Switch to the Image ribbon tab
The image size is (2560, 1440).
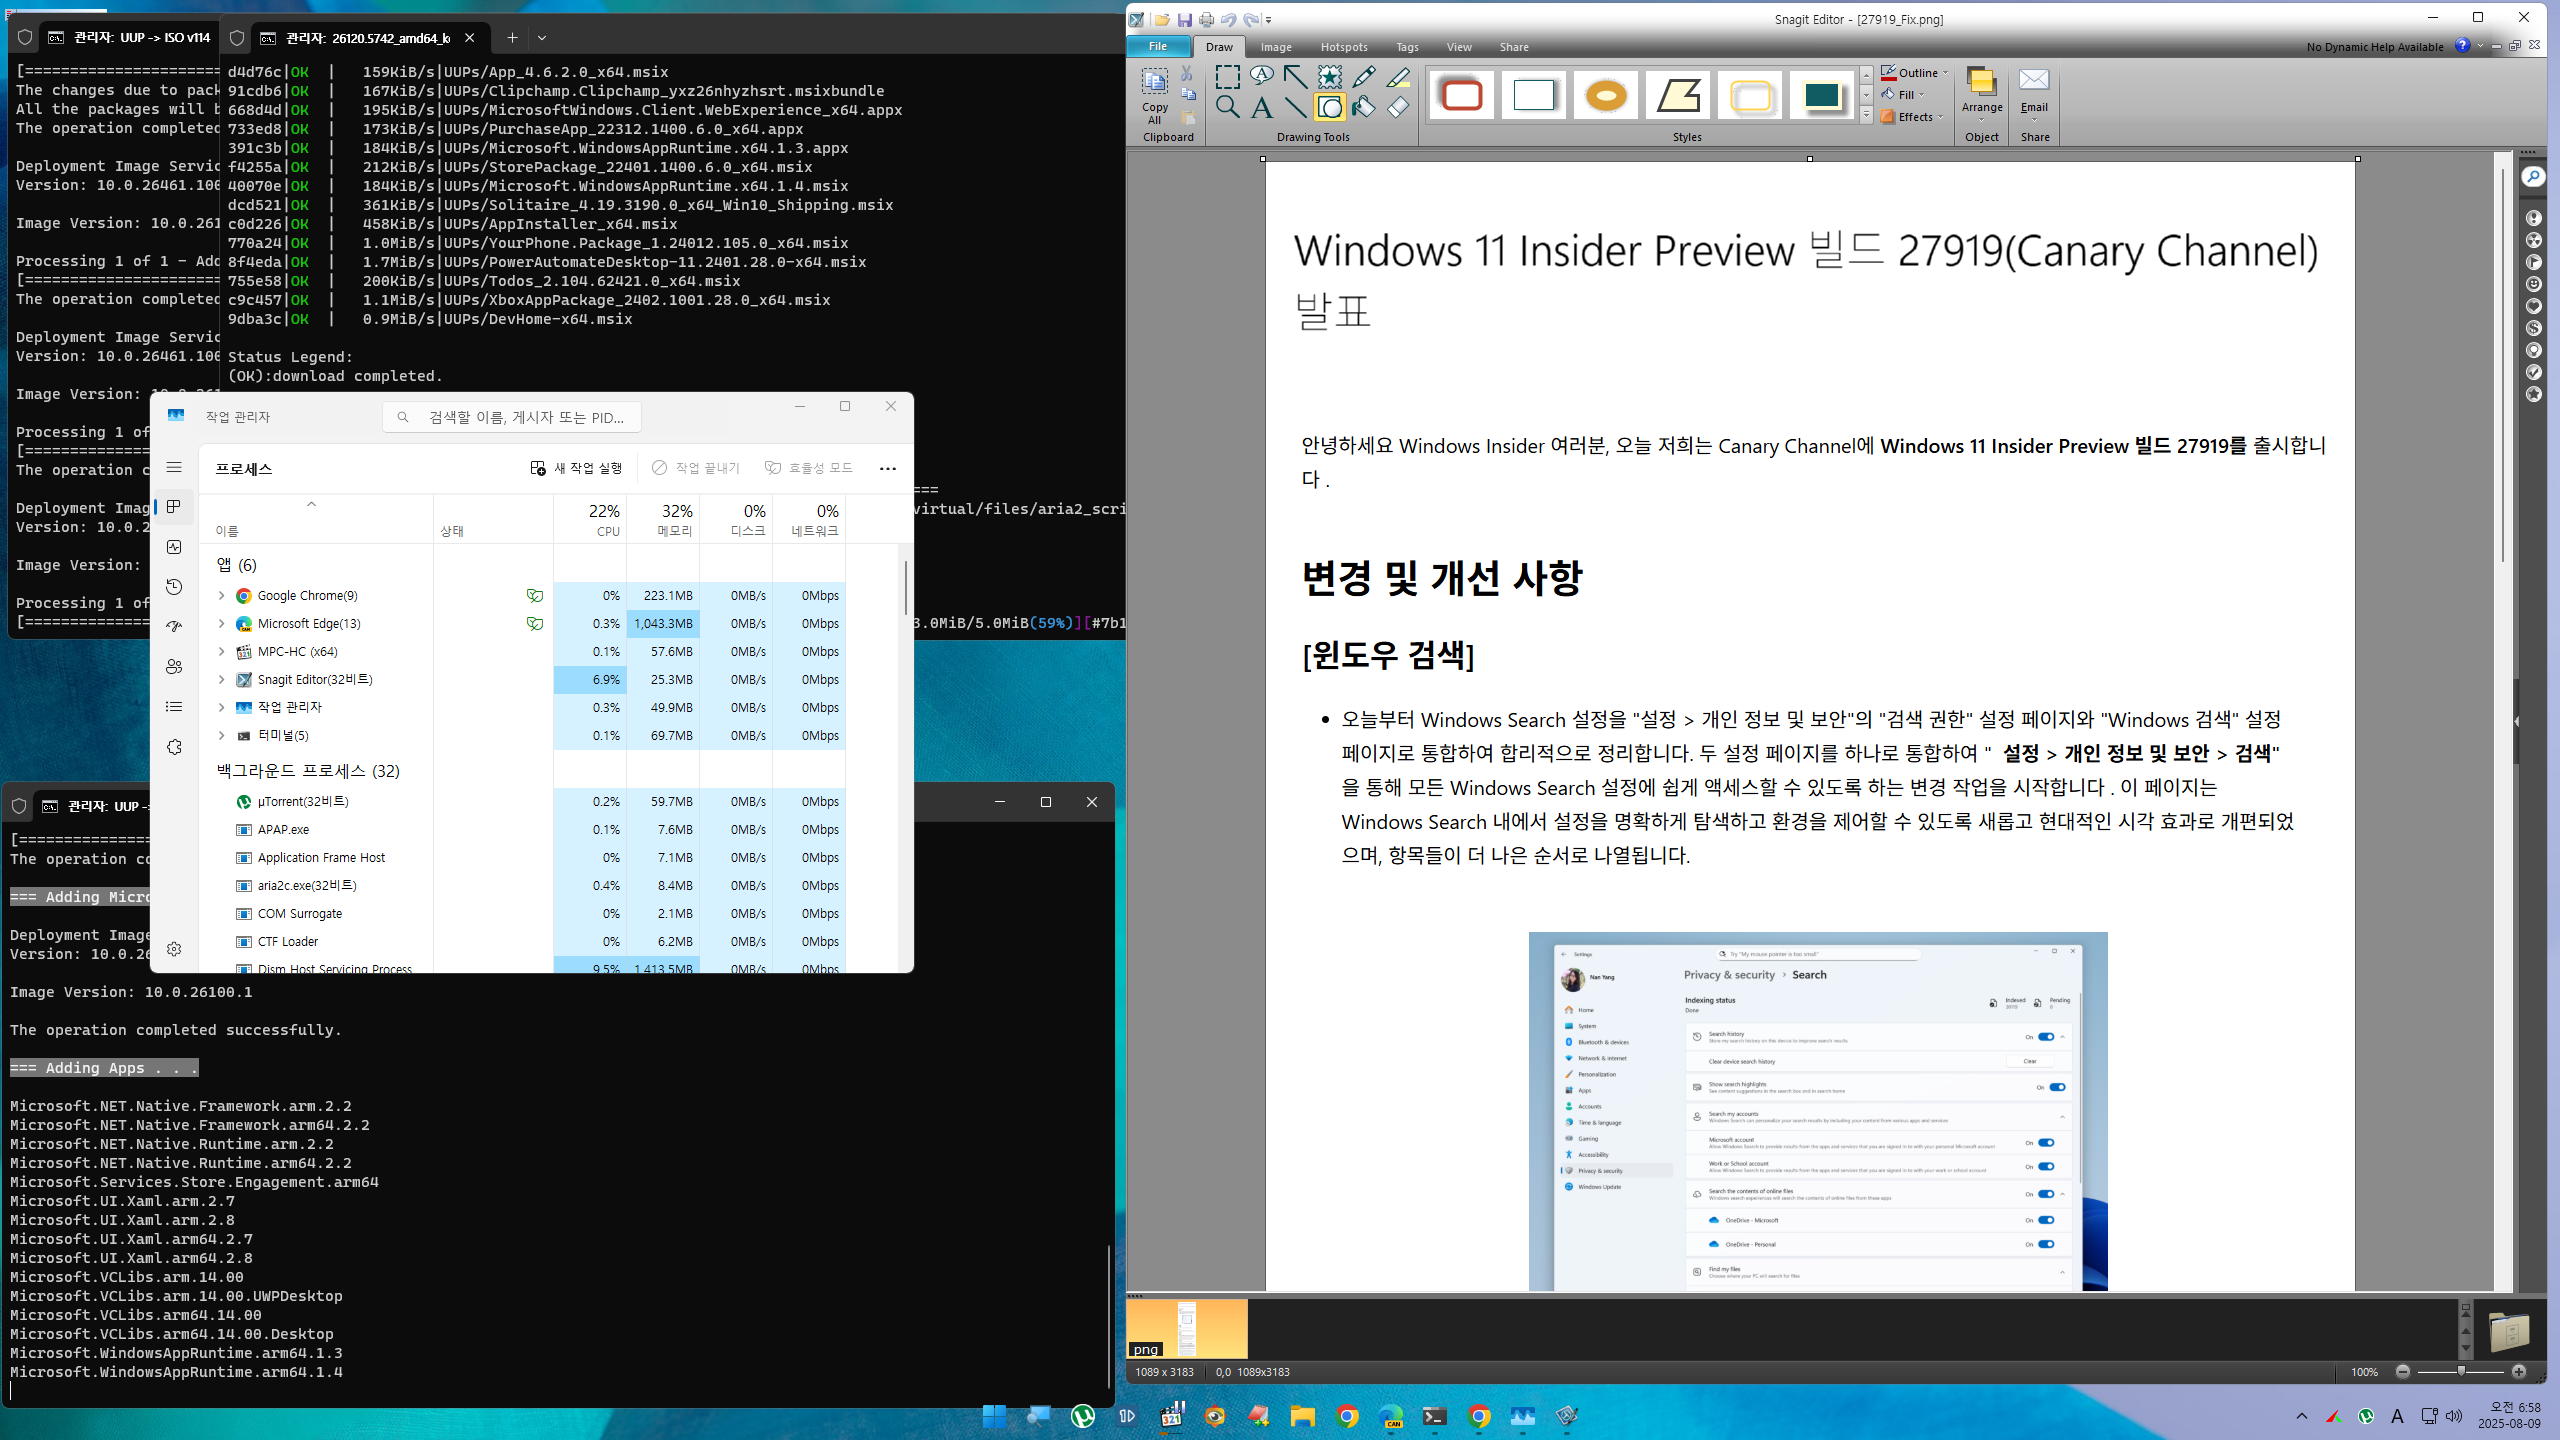[x=1275, y=47]
